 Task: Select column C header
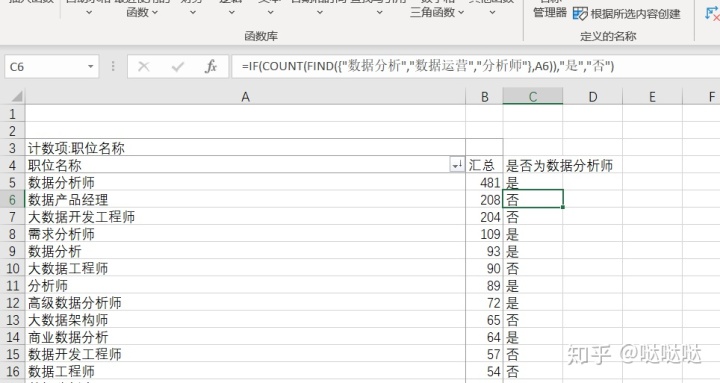(x=533, y=97)
